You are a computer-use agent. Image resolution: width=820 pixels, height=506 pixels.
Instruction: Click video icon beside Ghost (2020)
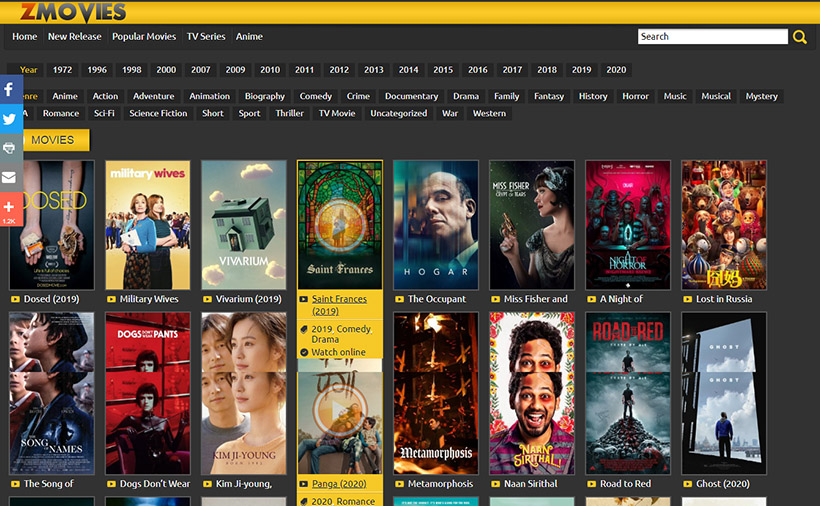688,484
